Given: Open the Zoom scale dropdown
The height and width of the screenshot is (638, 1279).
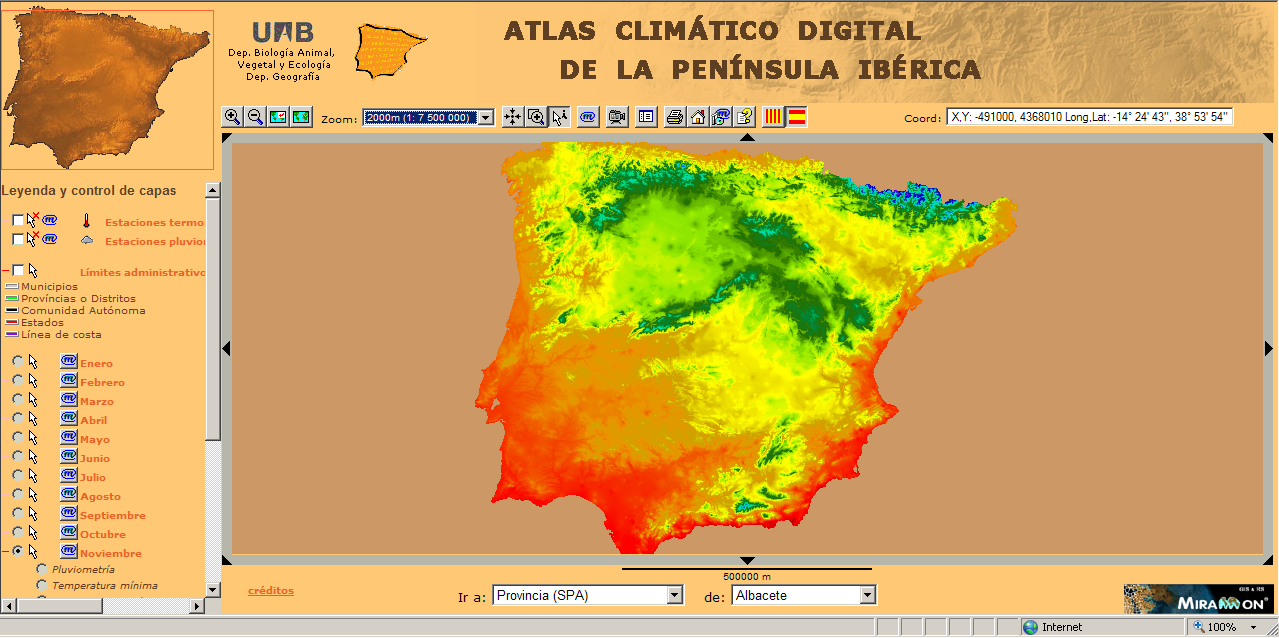Looking at the screenshot, I should [429, 117].
